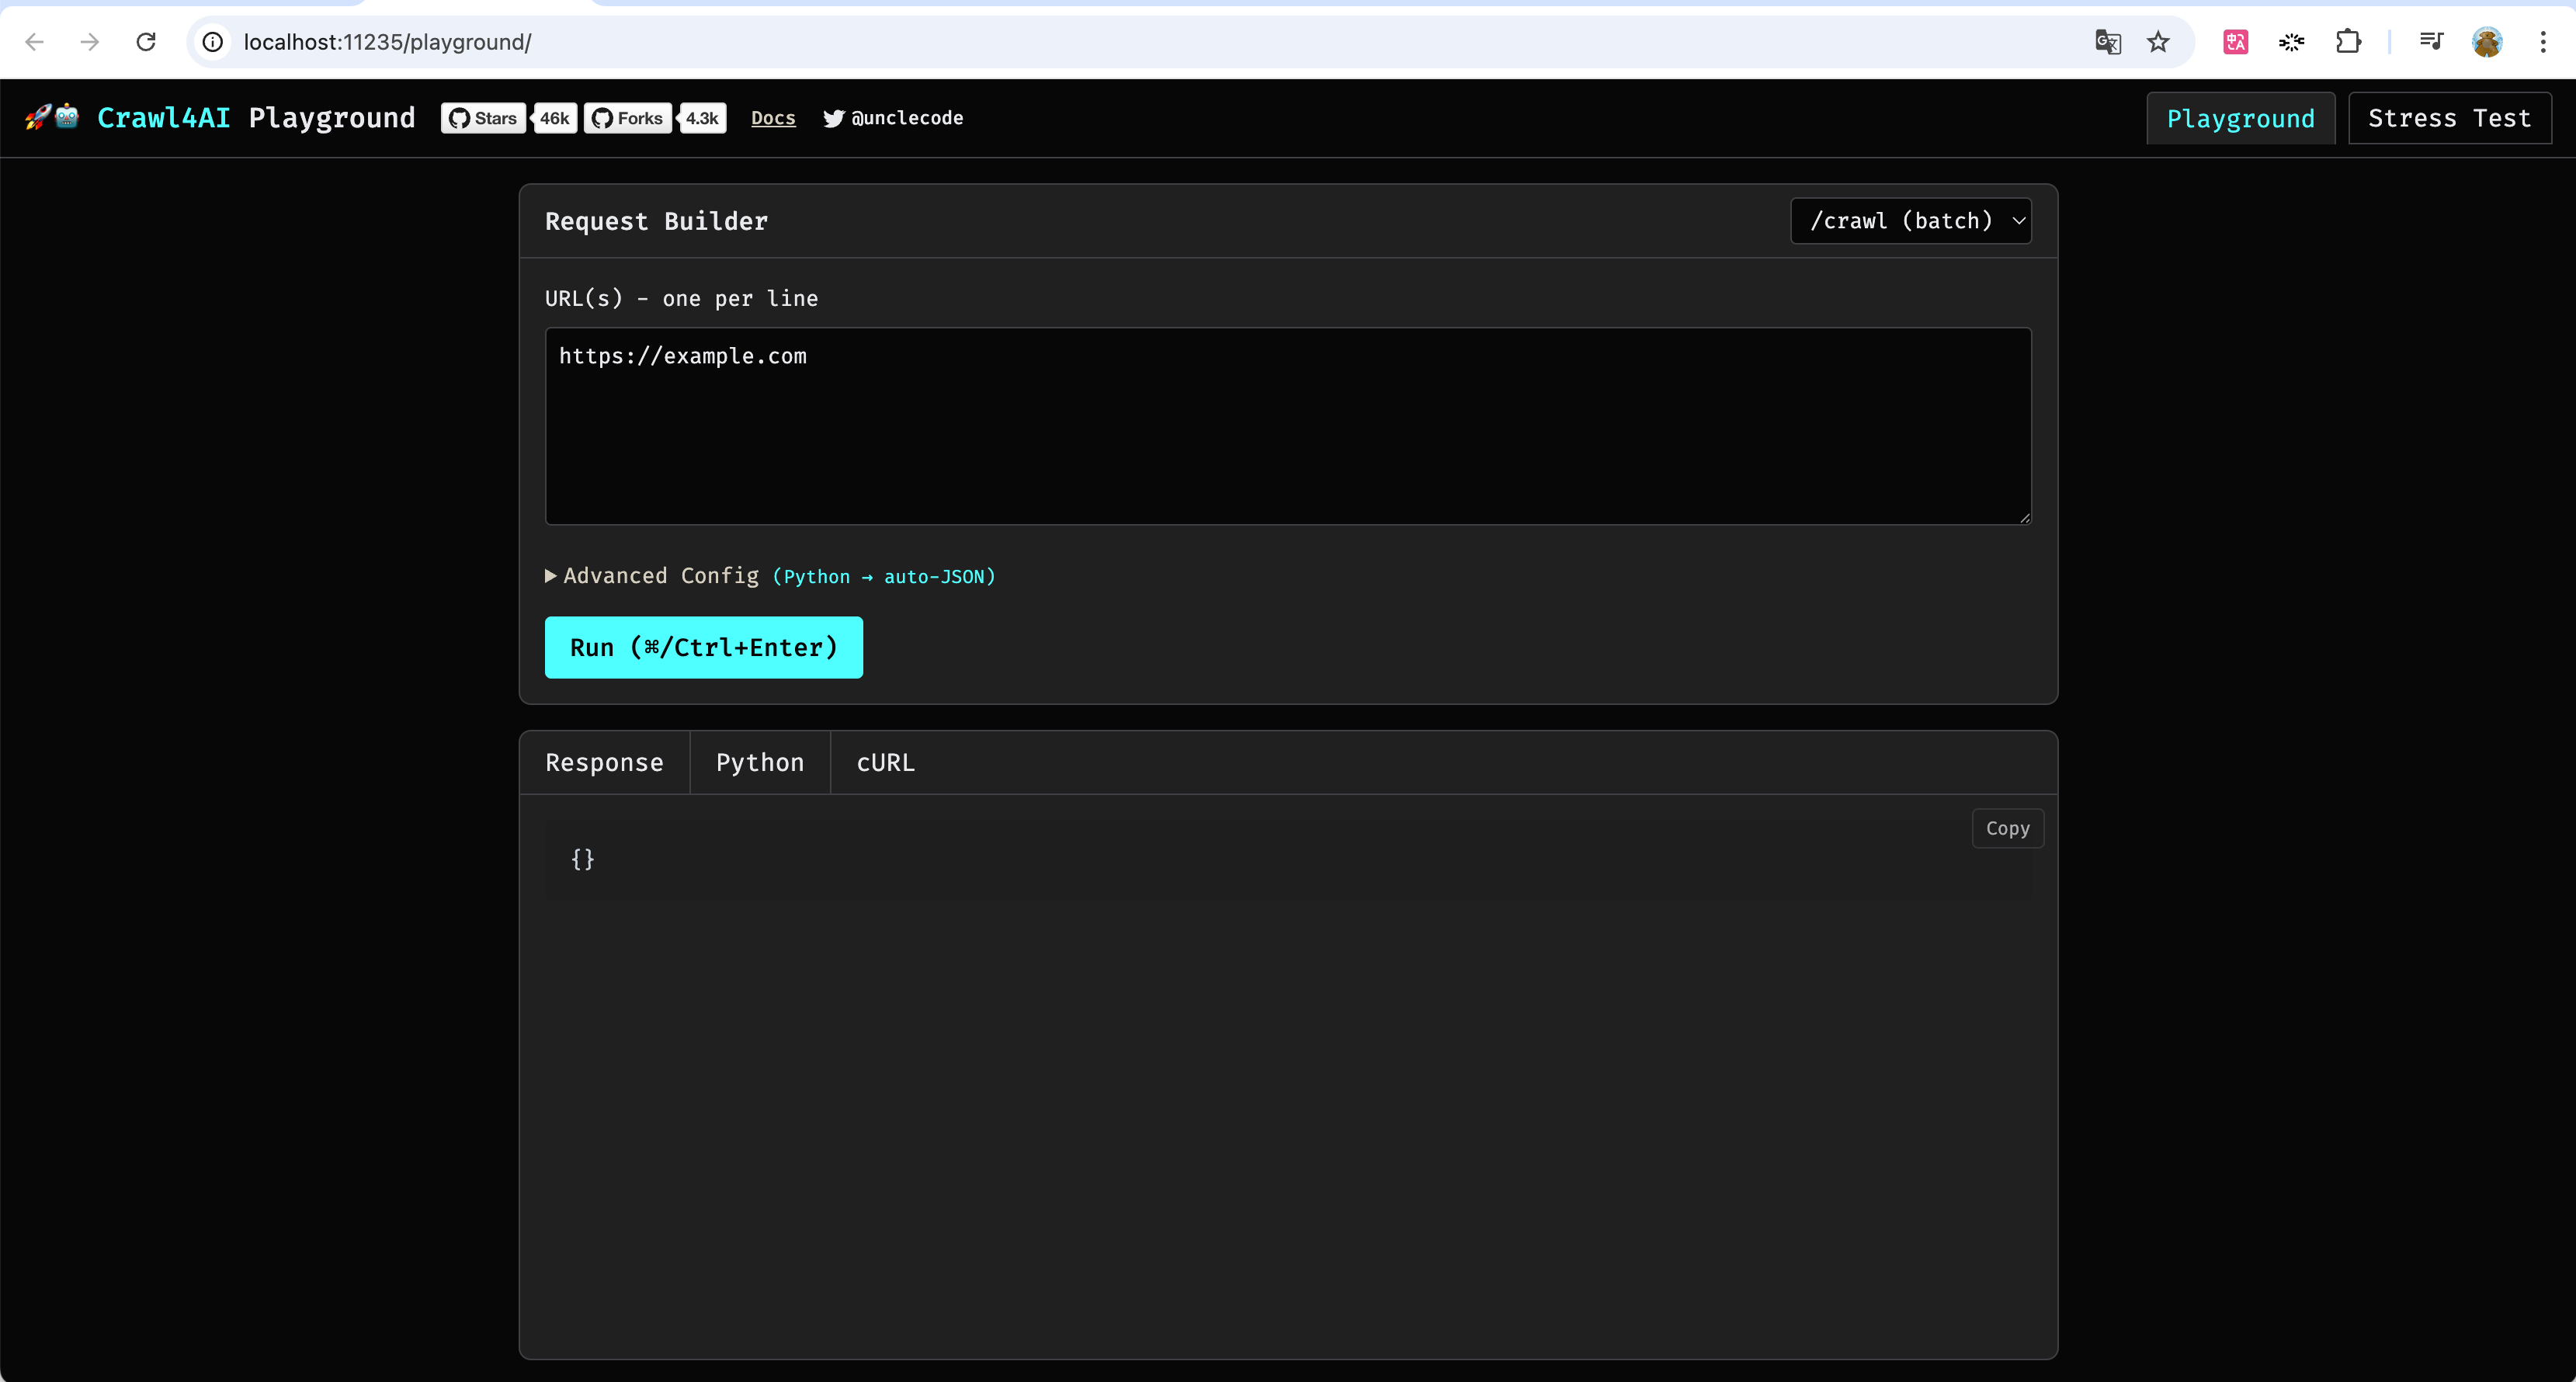
Task: Select the Response tab
Action: [604, 763]
